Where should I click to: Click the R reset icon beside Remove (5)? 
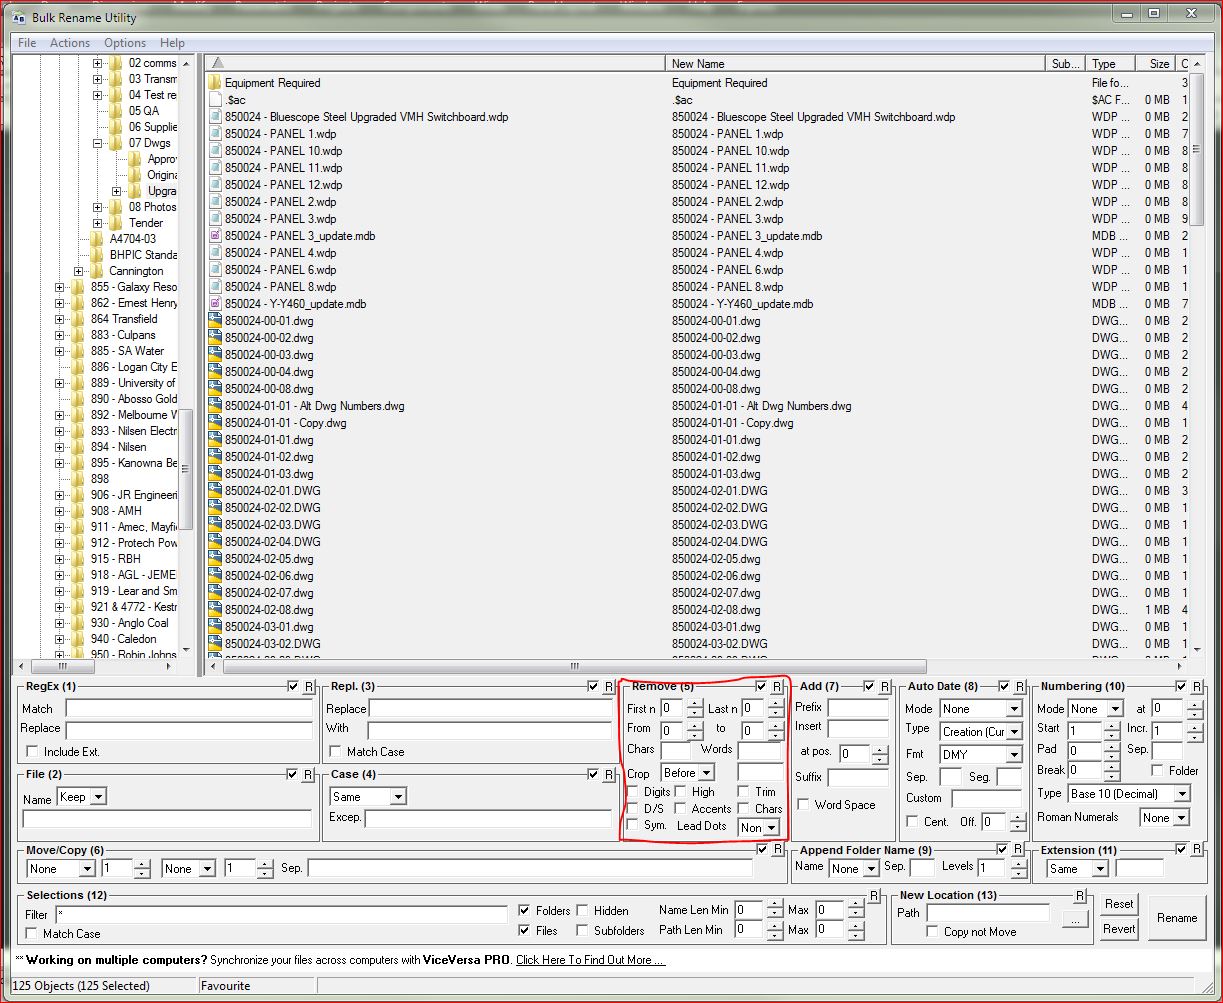pos(778,687)
